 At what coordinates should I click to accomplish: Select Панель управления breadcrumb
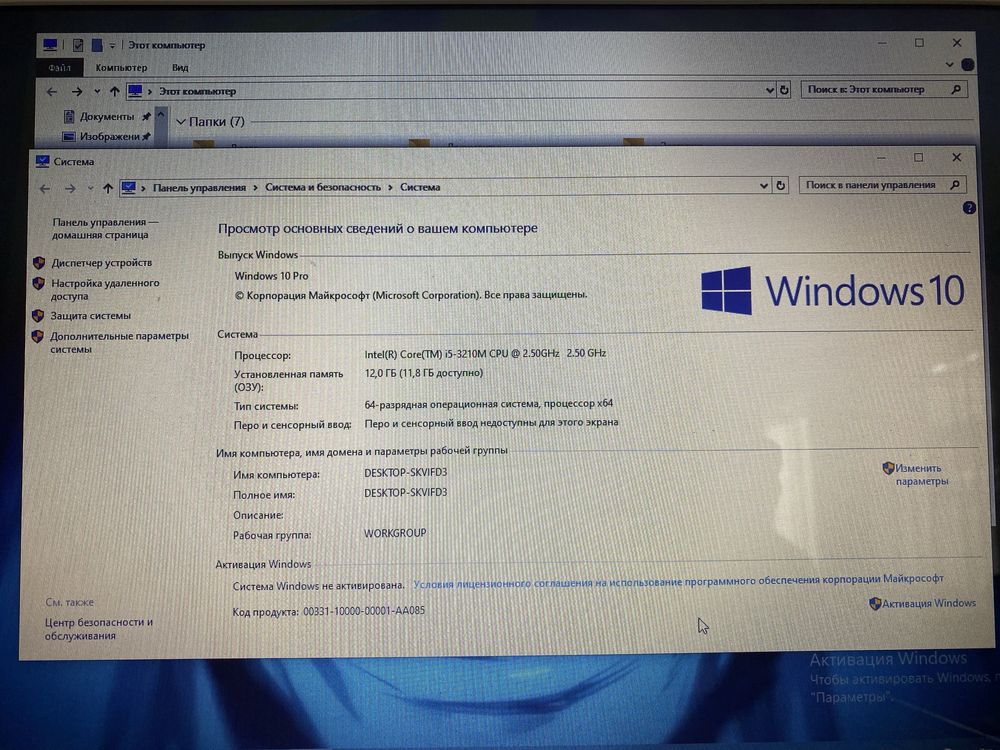click(x=199, y=188)
